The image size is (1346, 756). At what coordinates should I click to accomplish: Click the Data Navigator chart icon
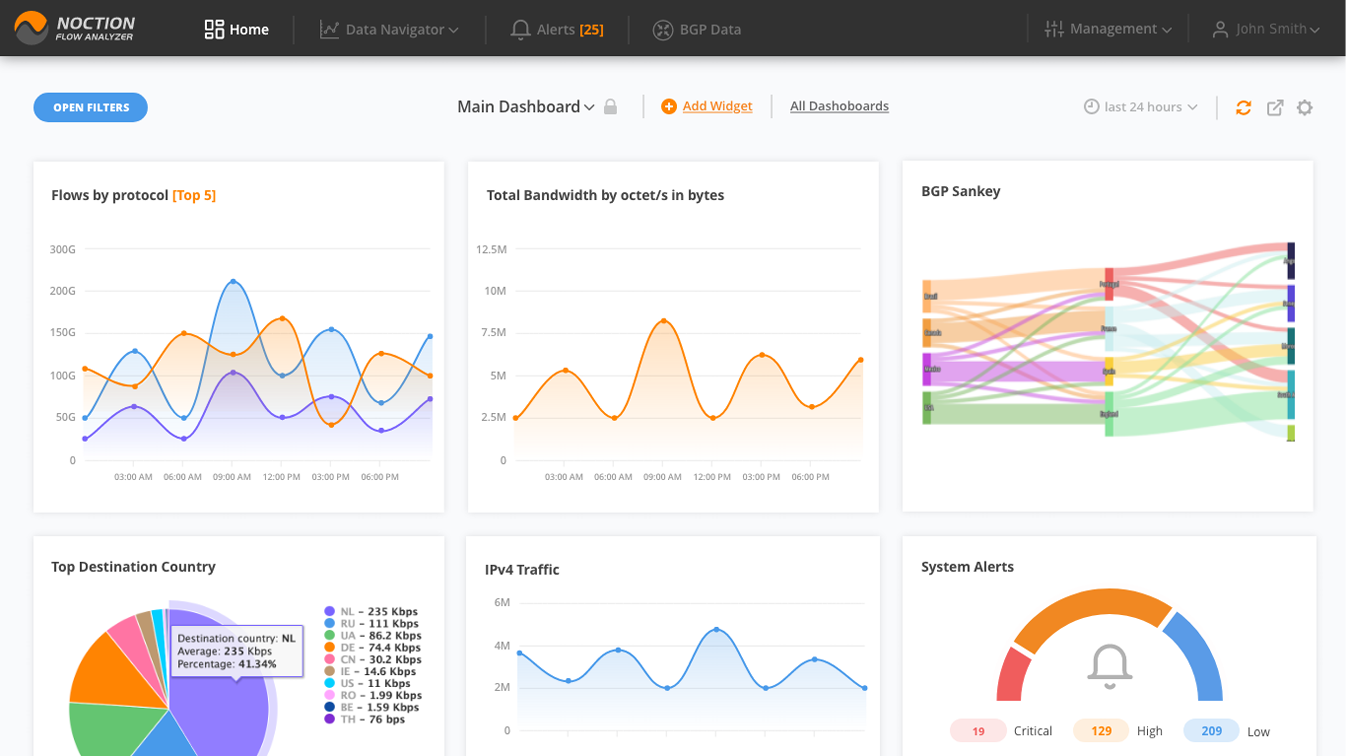329,29
